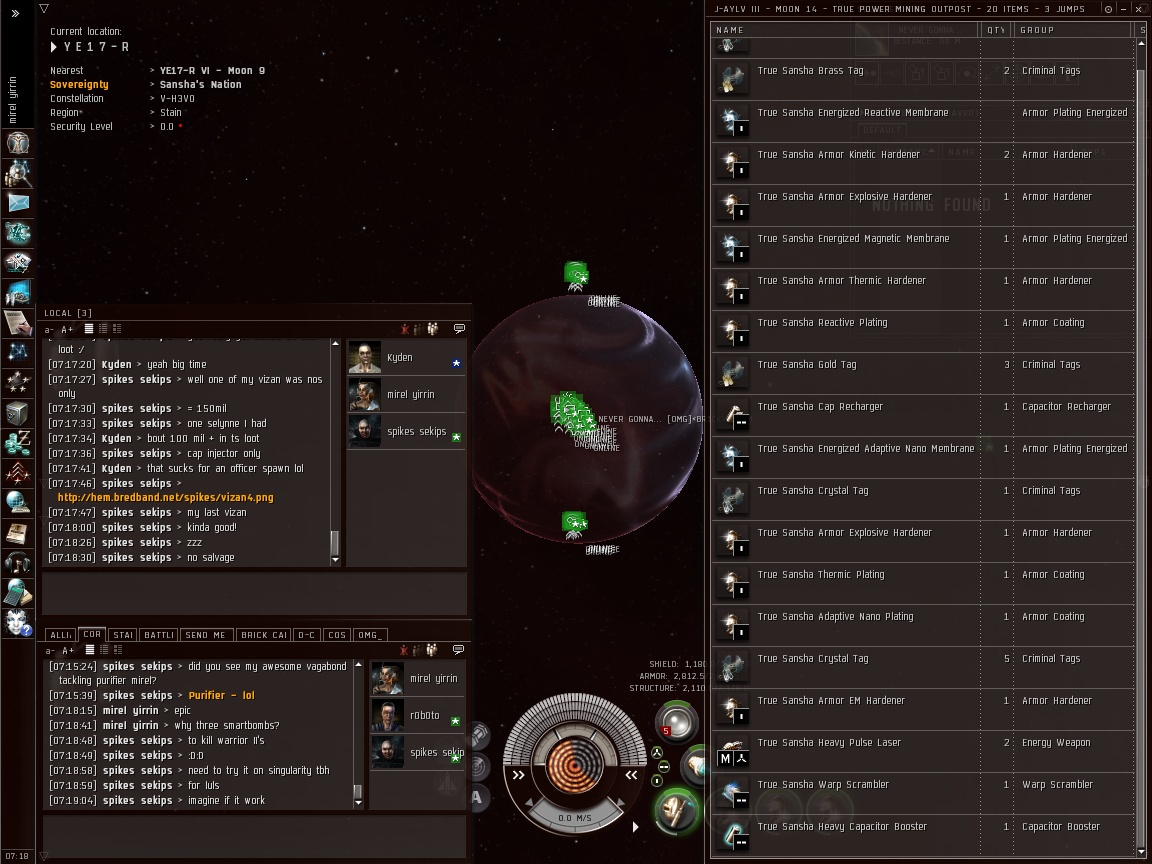Toggle autopilot A button left of HUD
This screenshot has width=1152, height=864.
click(477, 797)
